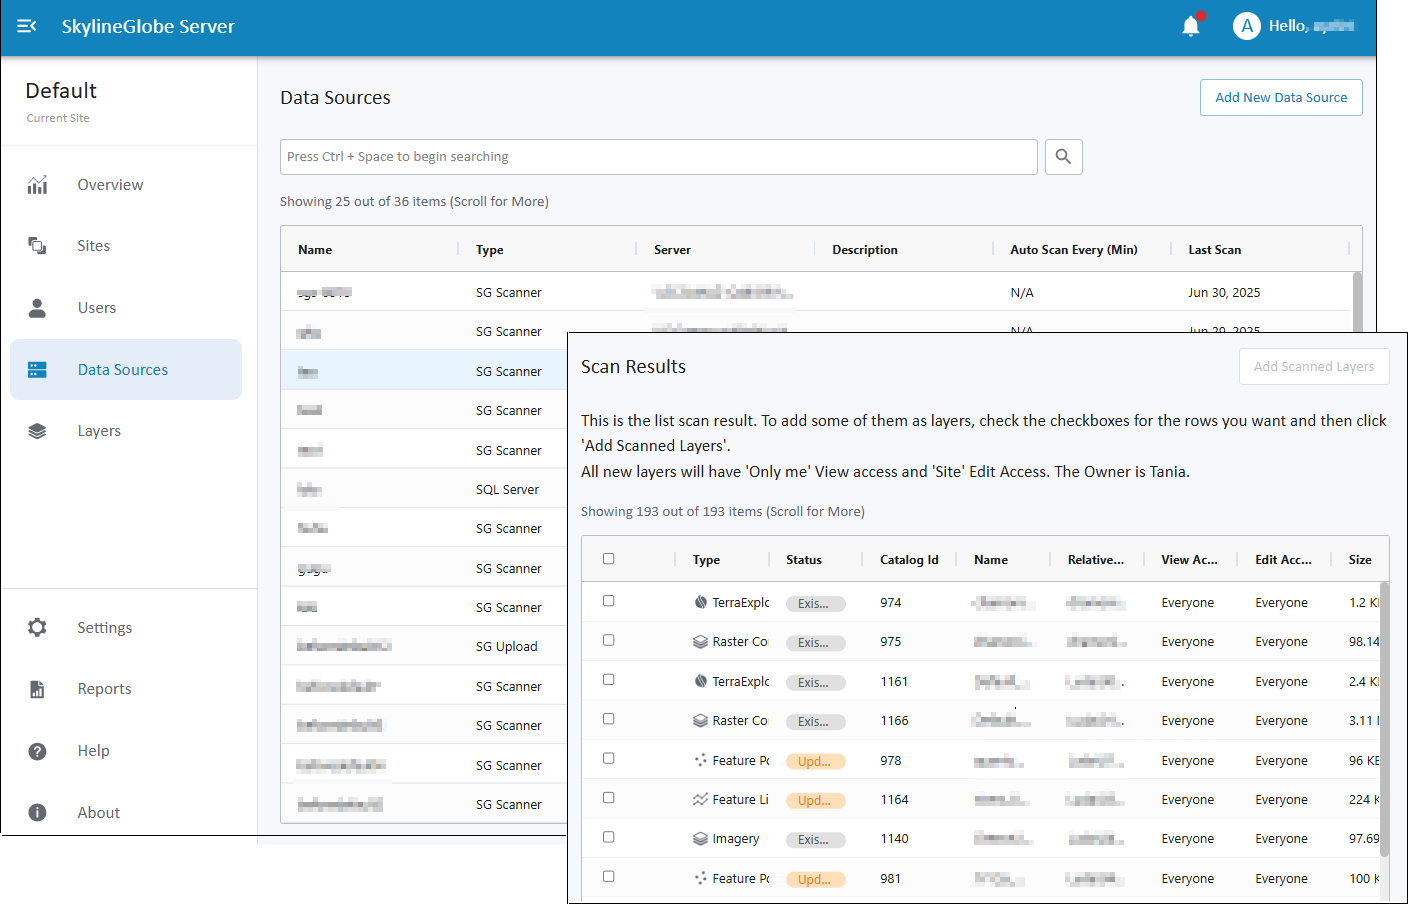This screenshot has height=911, width=1416.
Task: Sort by Last Scan column header
Action: [1215, 250]
